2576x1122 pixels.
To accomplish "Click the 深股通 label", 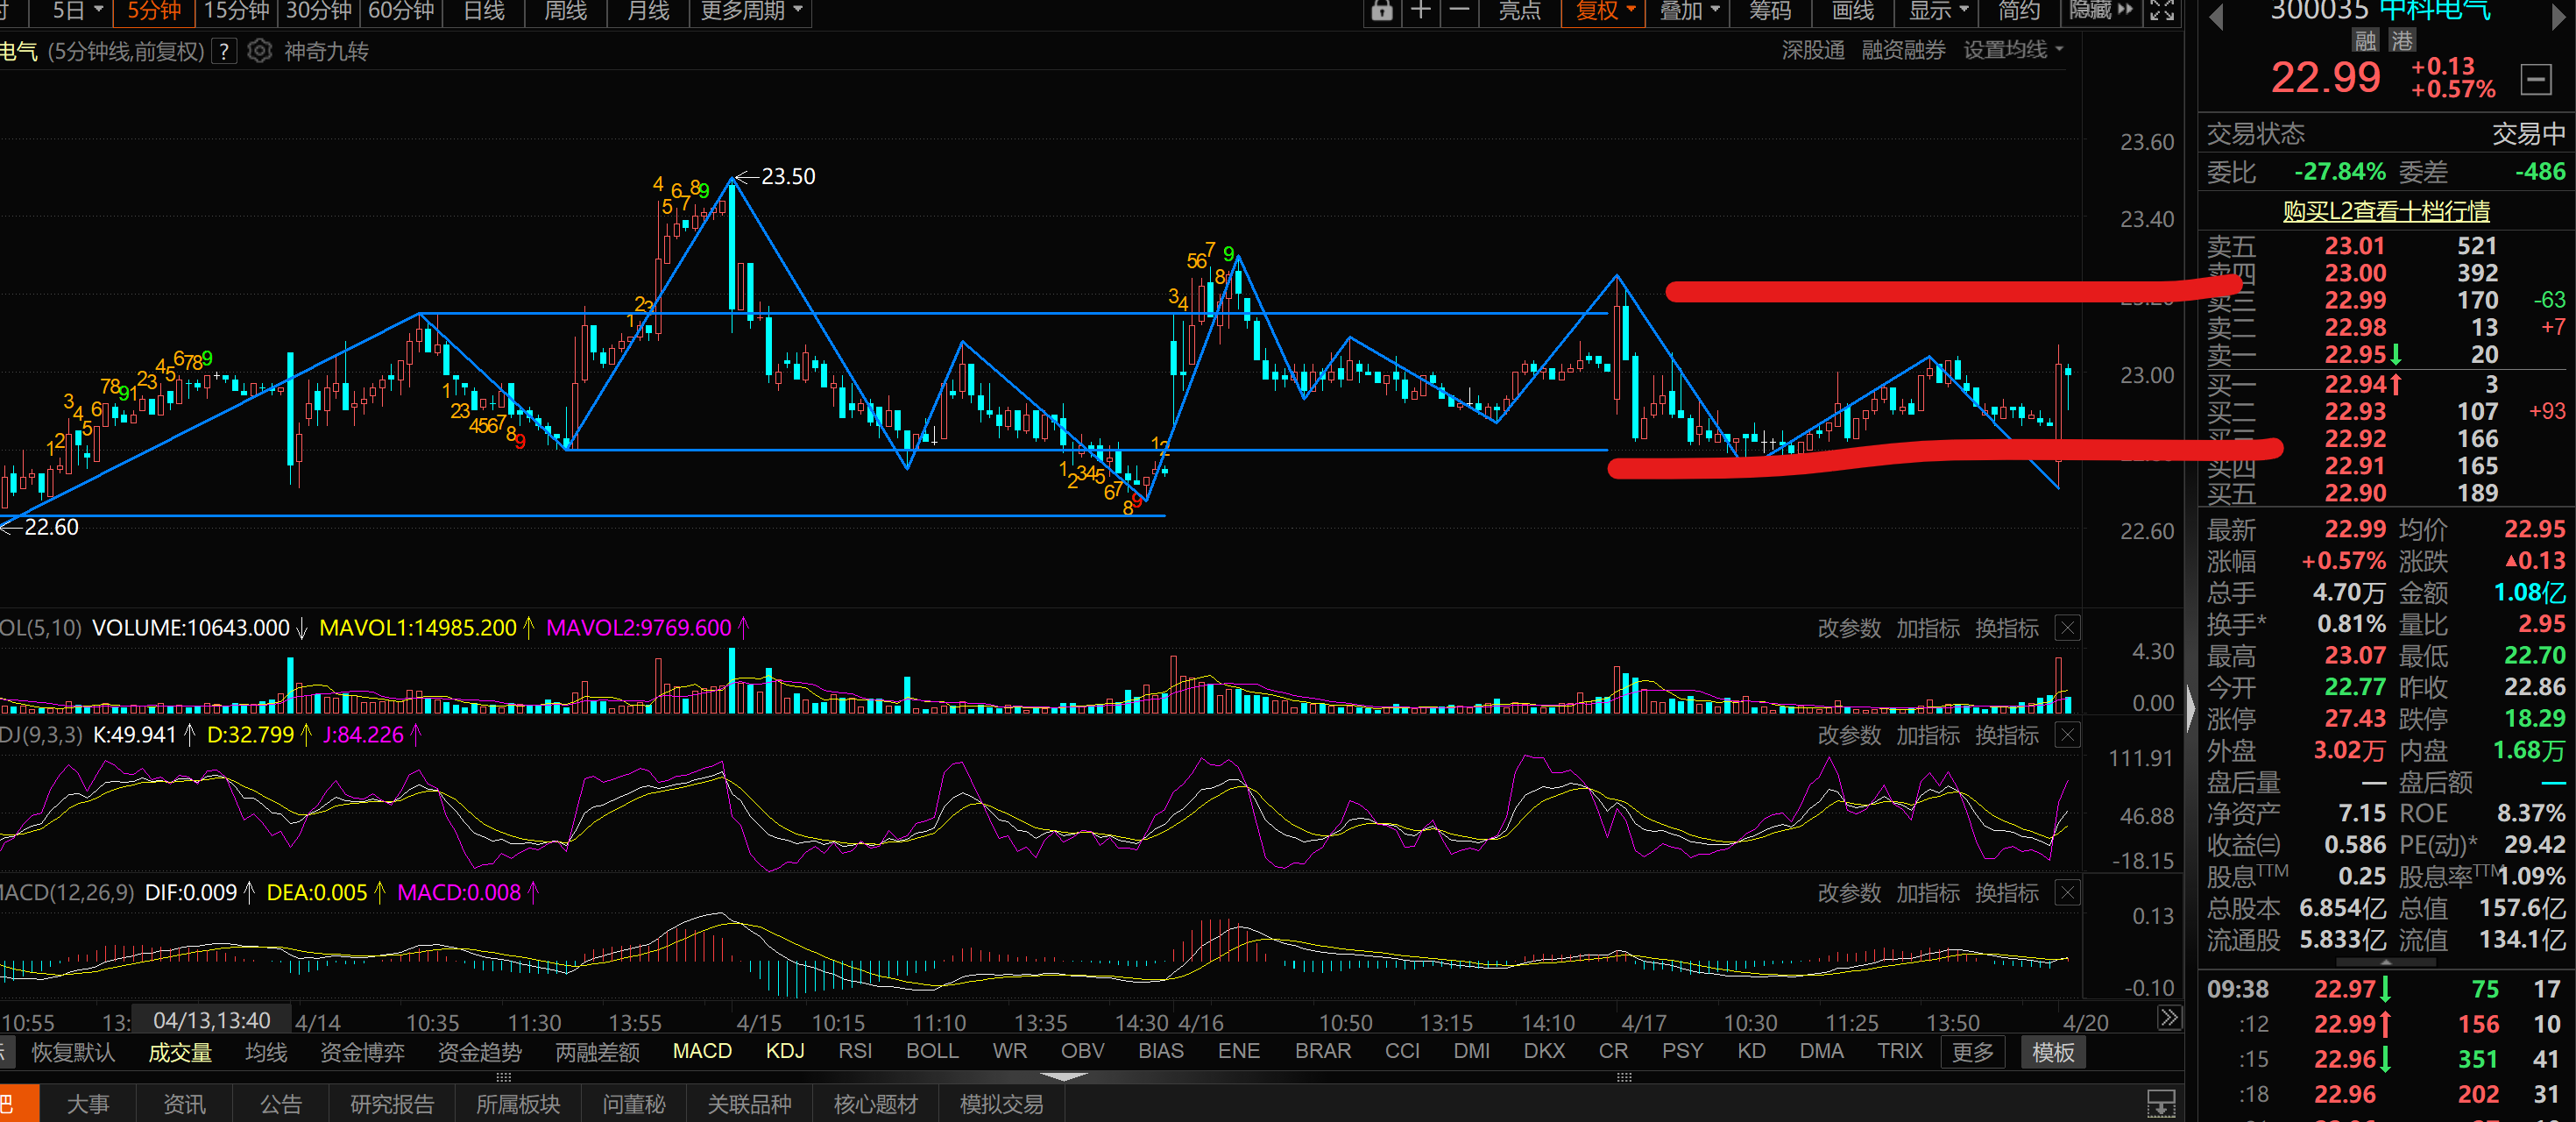I will pos(1812,50).
